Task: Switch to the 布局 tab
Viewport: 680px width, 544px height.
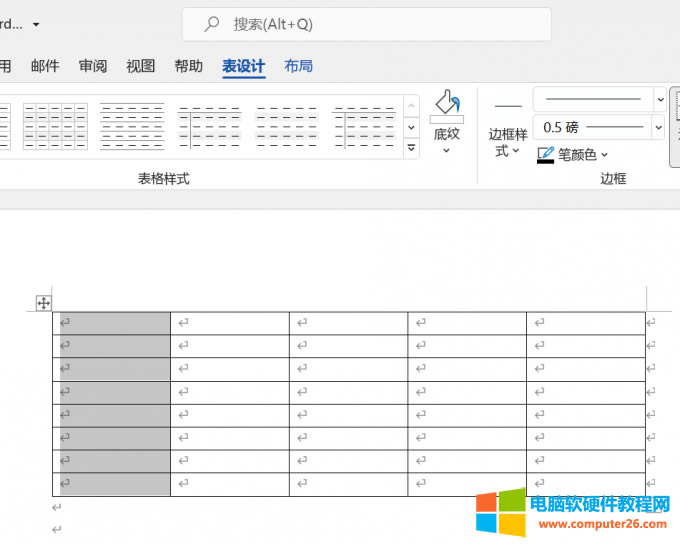Action: coord(298,66)
